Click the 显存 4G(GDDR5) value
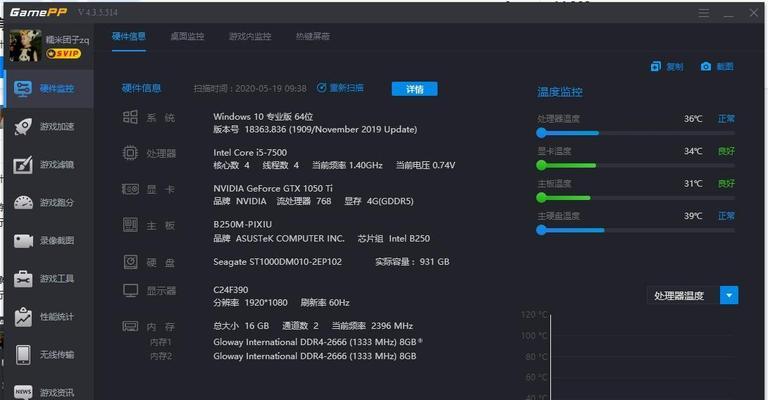The height and width of the screenshot is (400, 768). [379, 201]
